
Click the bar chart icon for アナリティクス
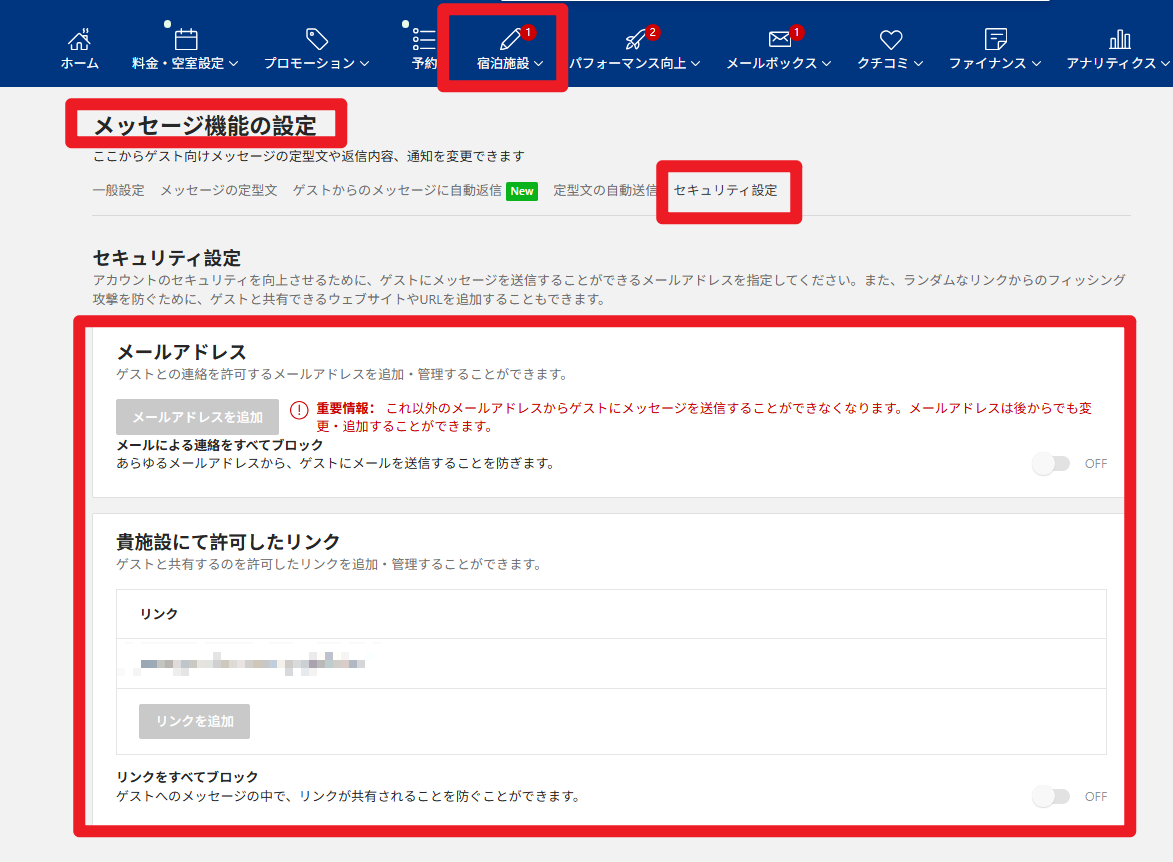pyautogui.click(x=1119, y=39)
